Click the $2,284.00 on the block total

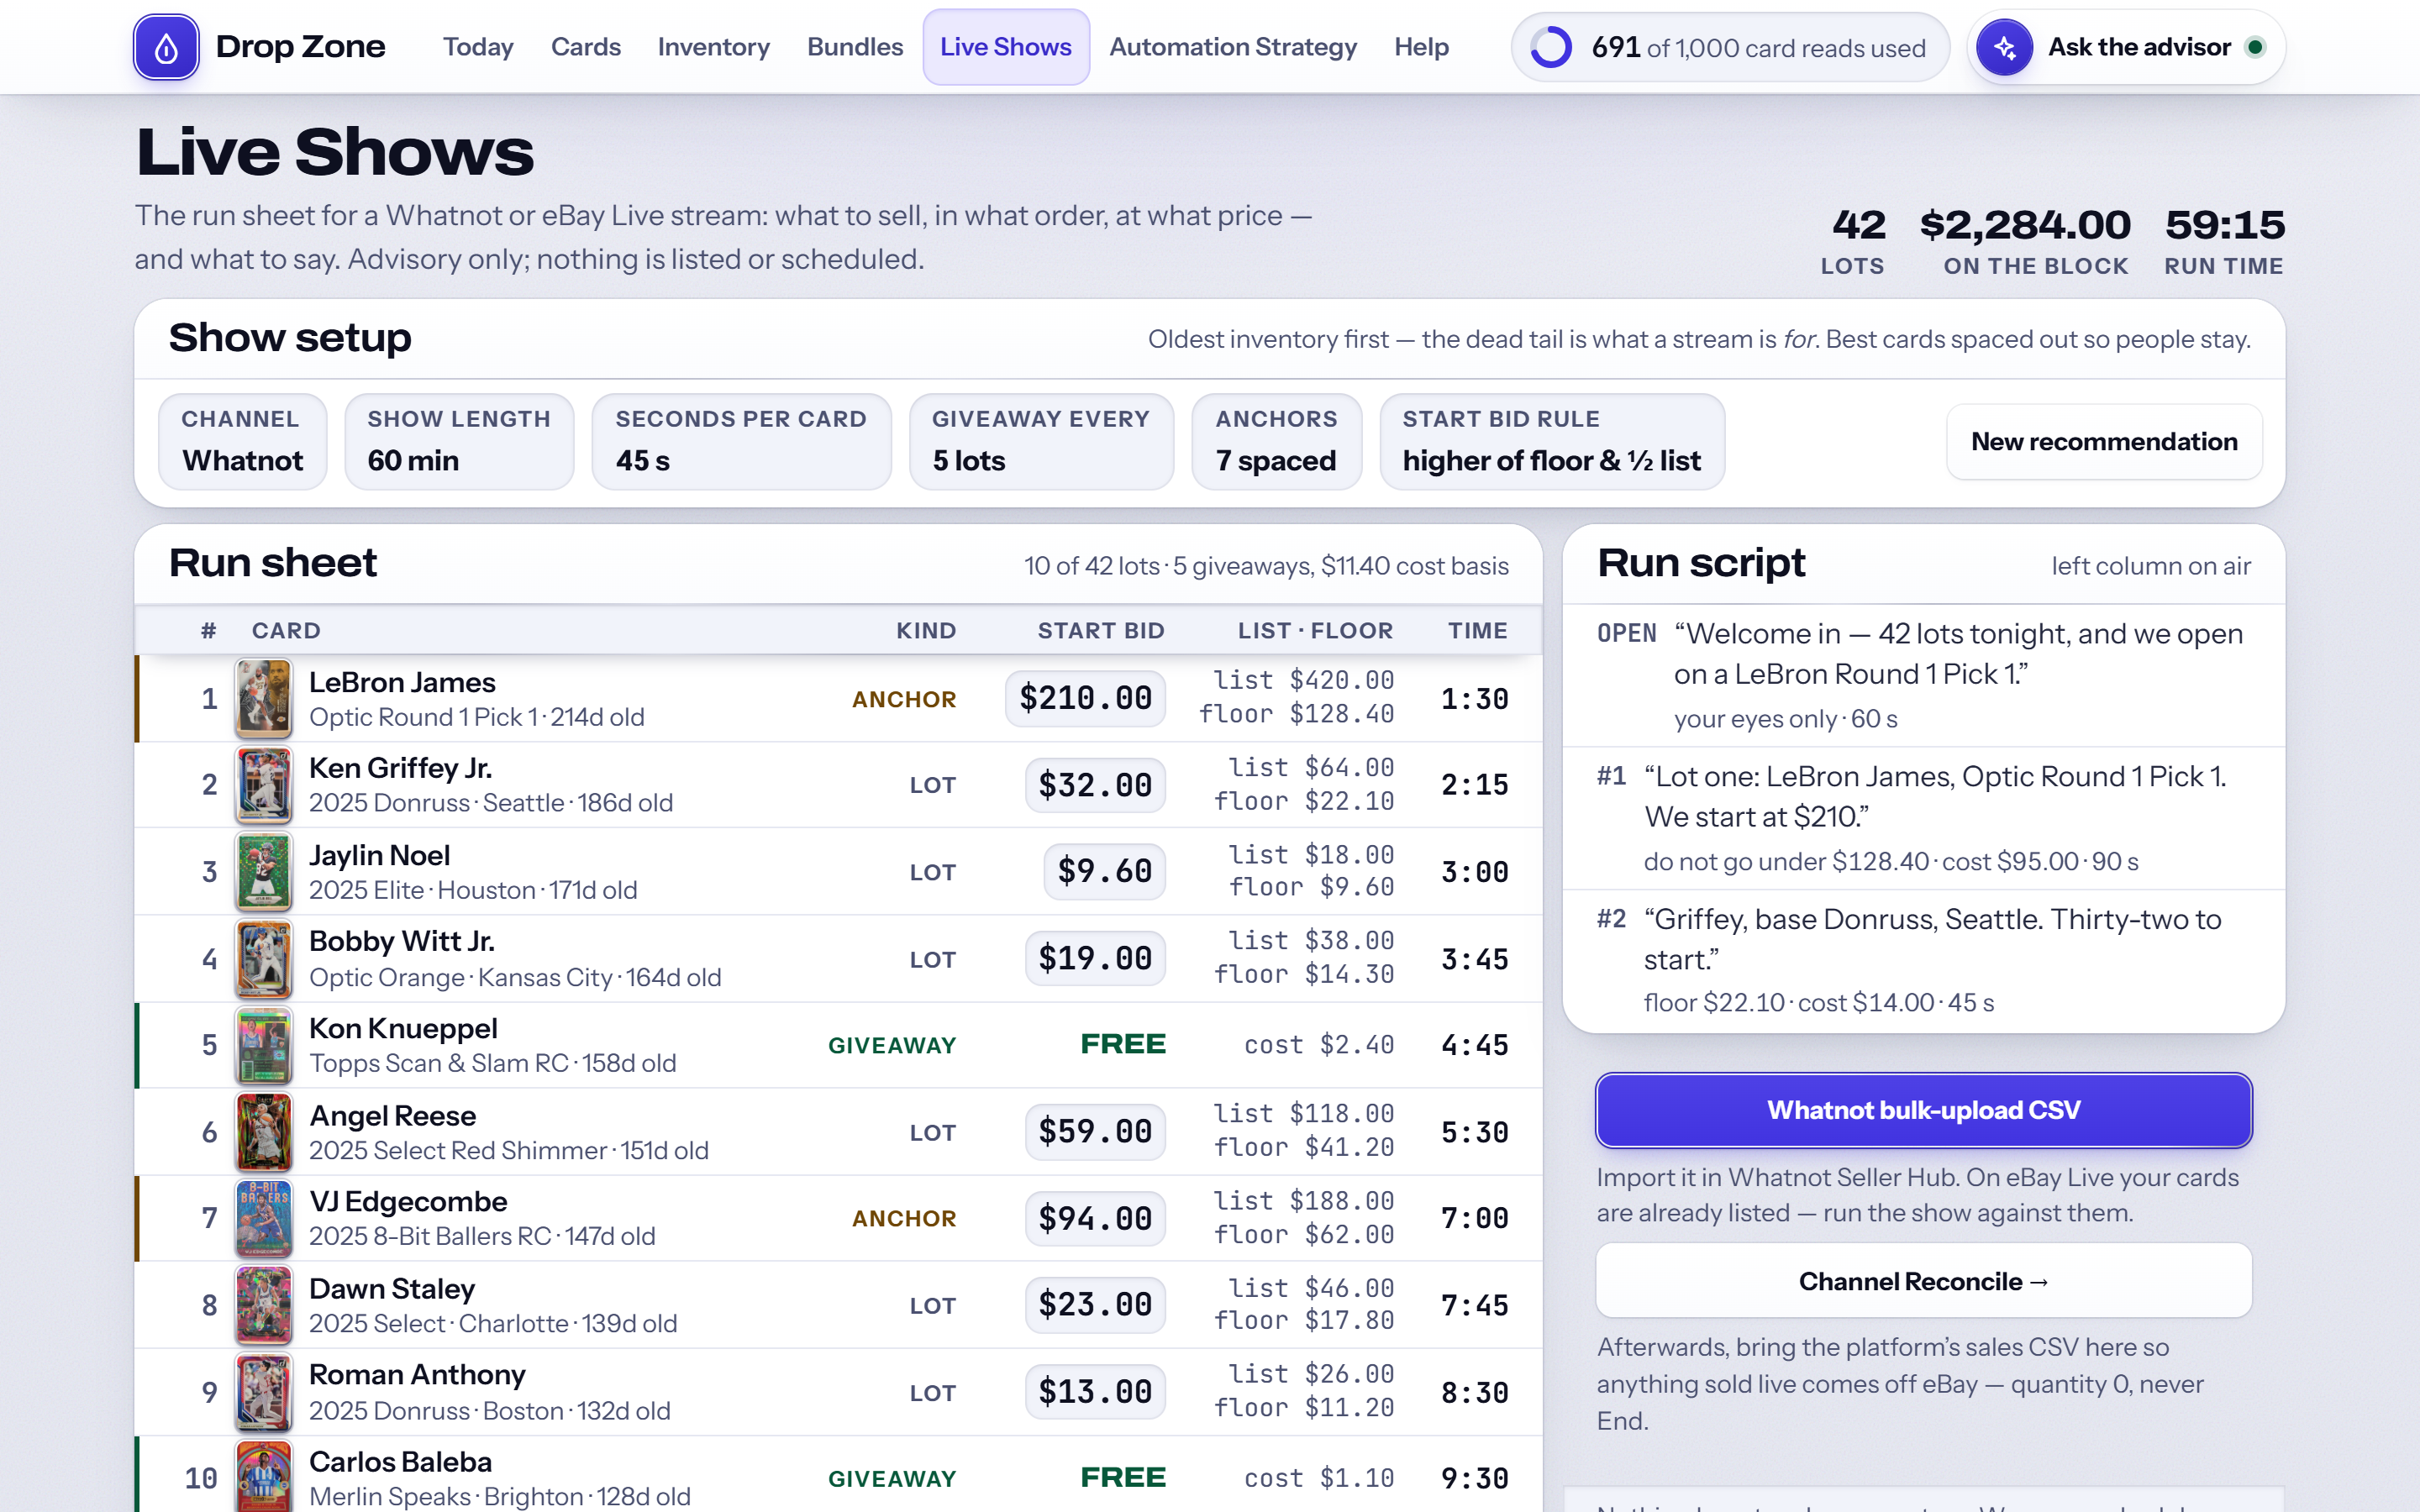coord(2025,225)
